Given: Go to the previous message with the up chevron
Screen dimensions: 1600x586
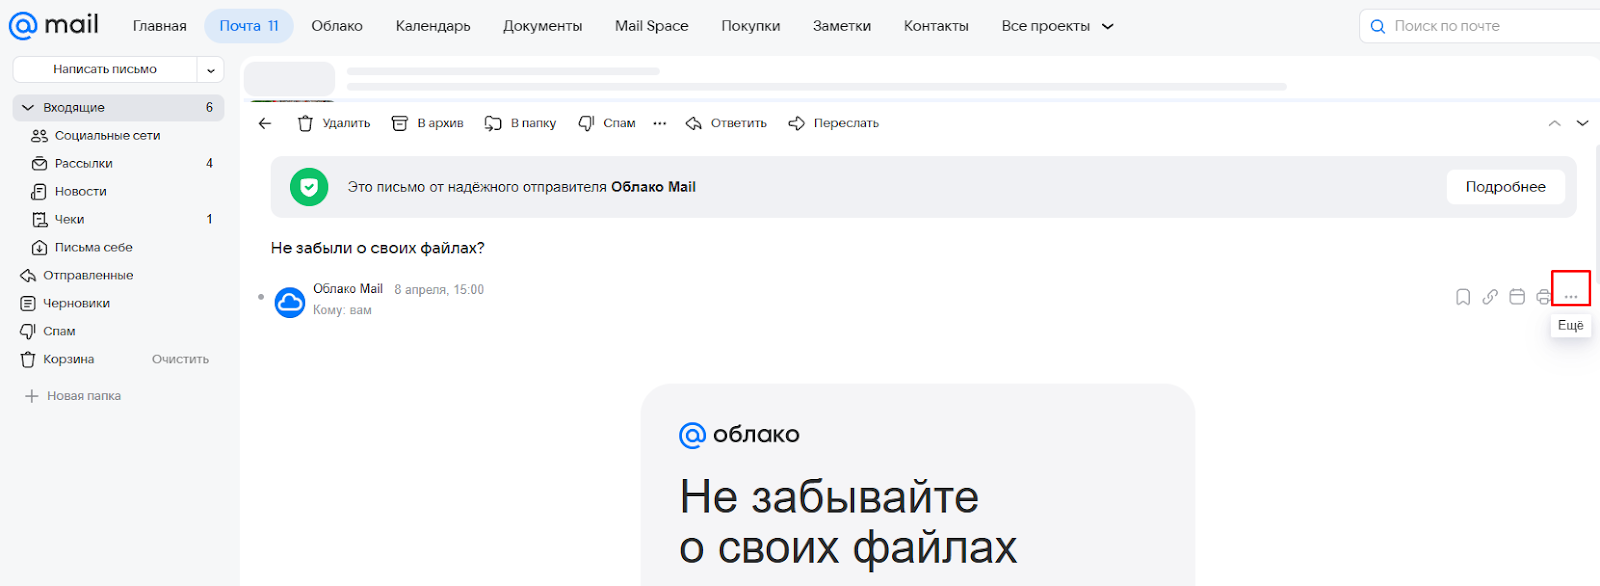Looking at the screenshot, I should coord(1554,123).
